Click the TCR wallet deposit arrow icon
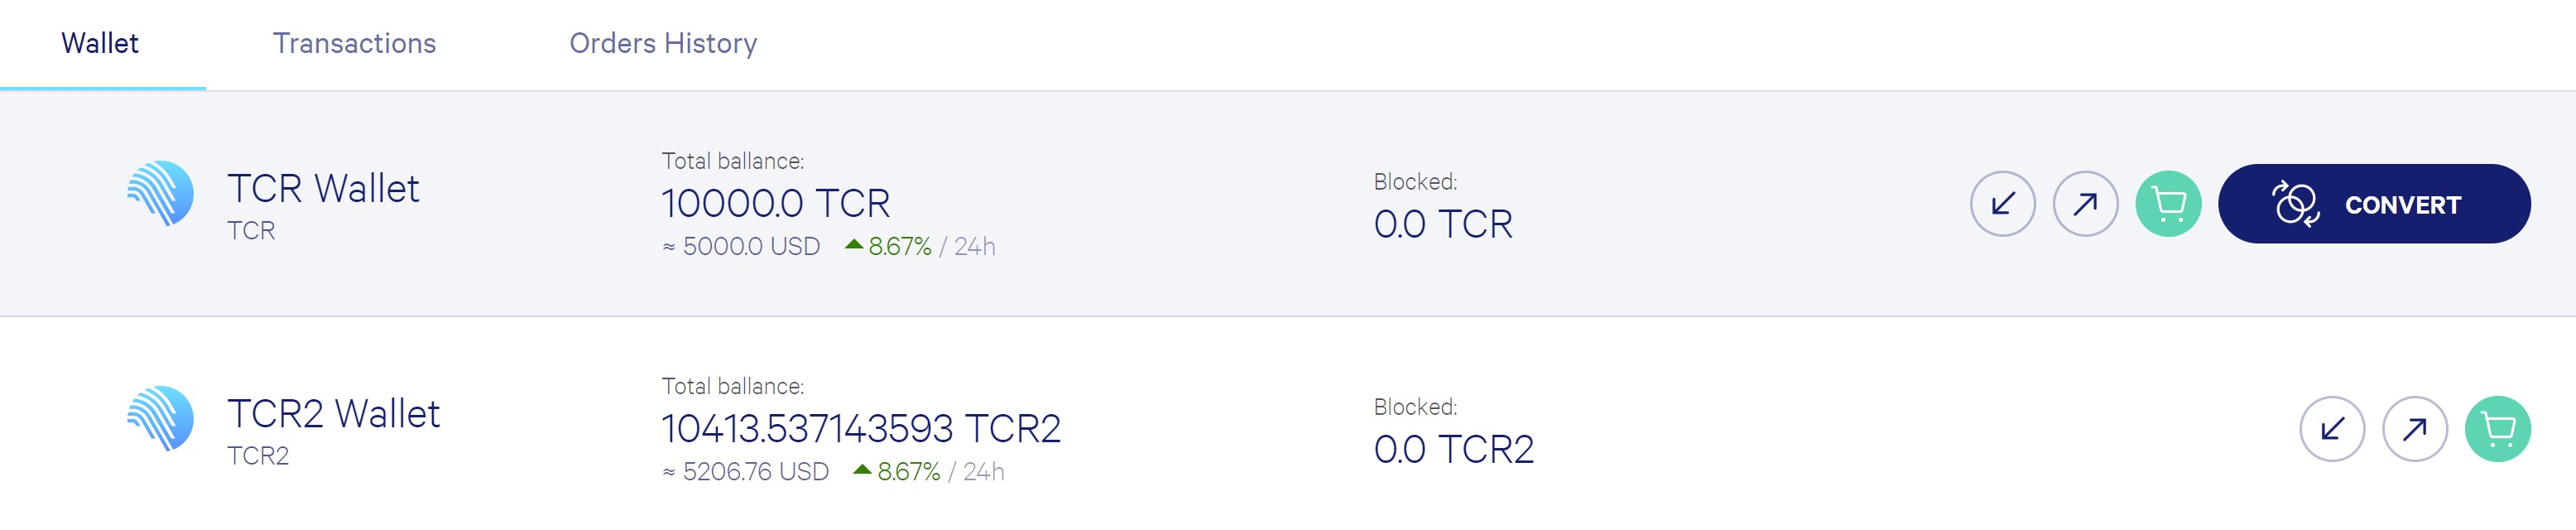This screenshot has width=2576, height=530. click(2002, 204)
